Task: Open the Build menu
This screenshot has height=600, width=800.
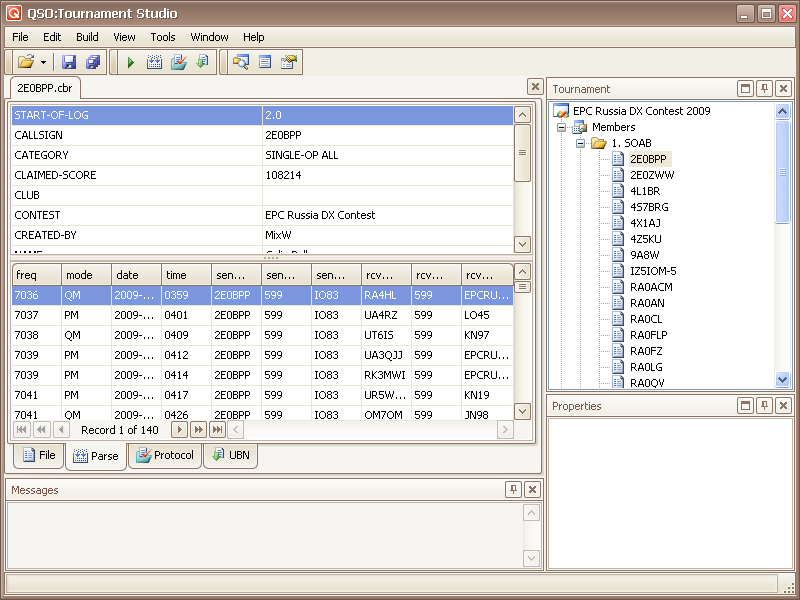Action: pyautogui.click(x=87, y=37)
